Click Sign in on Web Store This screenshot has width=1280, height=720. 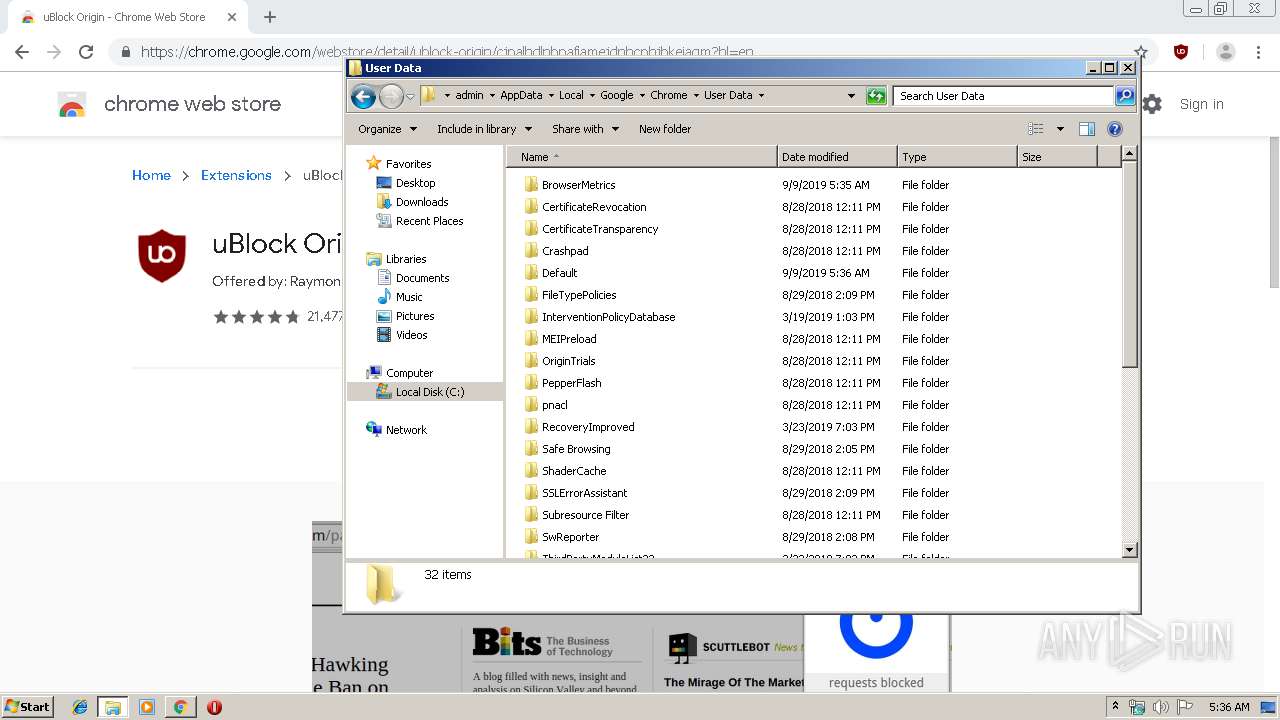tap(1201, 104)
